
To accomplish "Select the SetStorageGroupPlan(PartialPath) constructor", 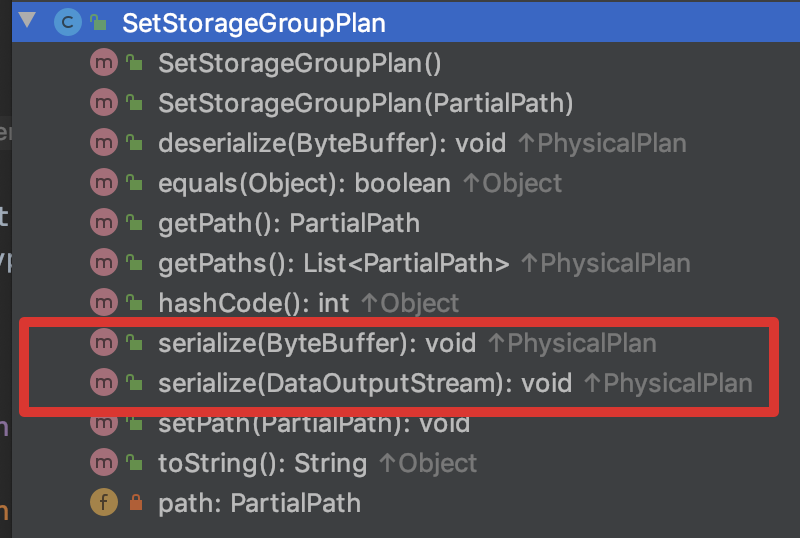I will [x=365, y=103].
